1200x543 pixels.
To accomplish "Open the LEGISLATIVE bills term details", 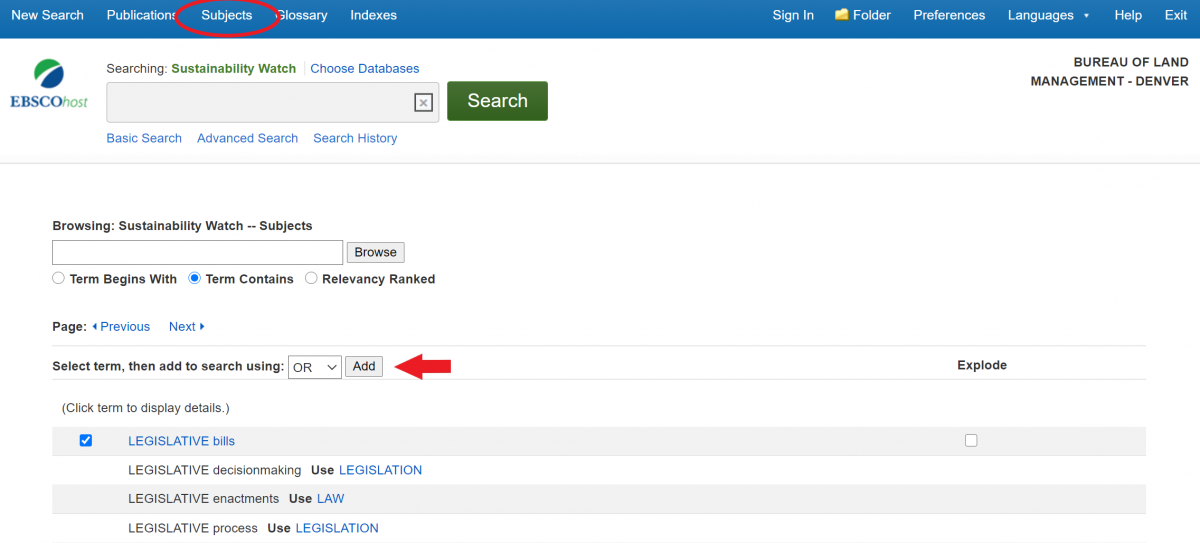I will 181,440.
